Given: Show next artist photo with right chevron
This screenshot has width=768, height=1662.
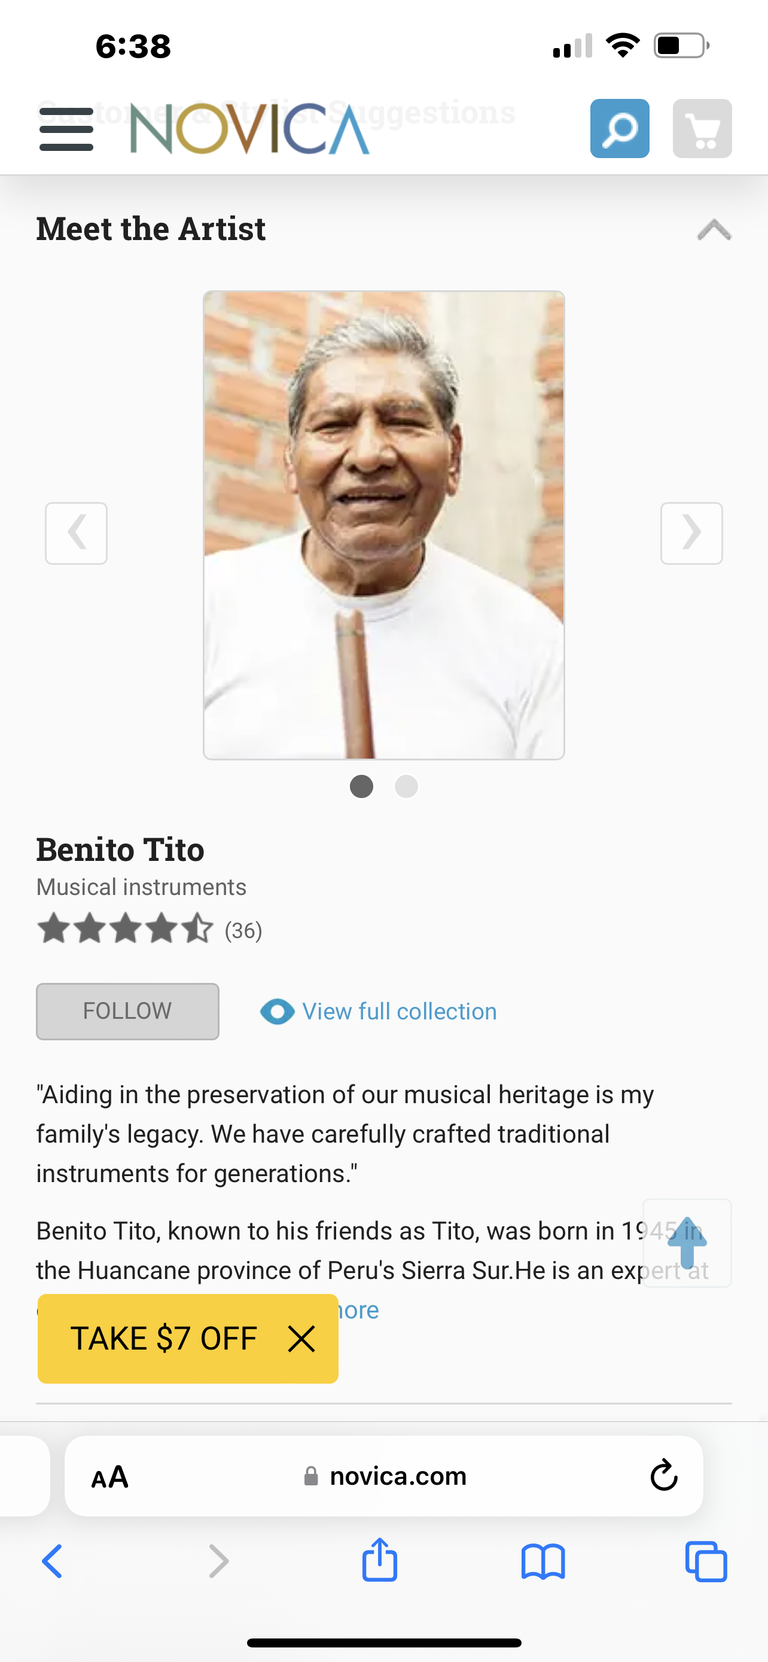Looking at the screenshot, I should click(x=691, y=533).
